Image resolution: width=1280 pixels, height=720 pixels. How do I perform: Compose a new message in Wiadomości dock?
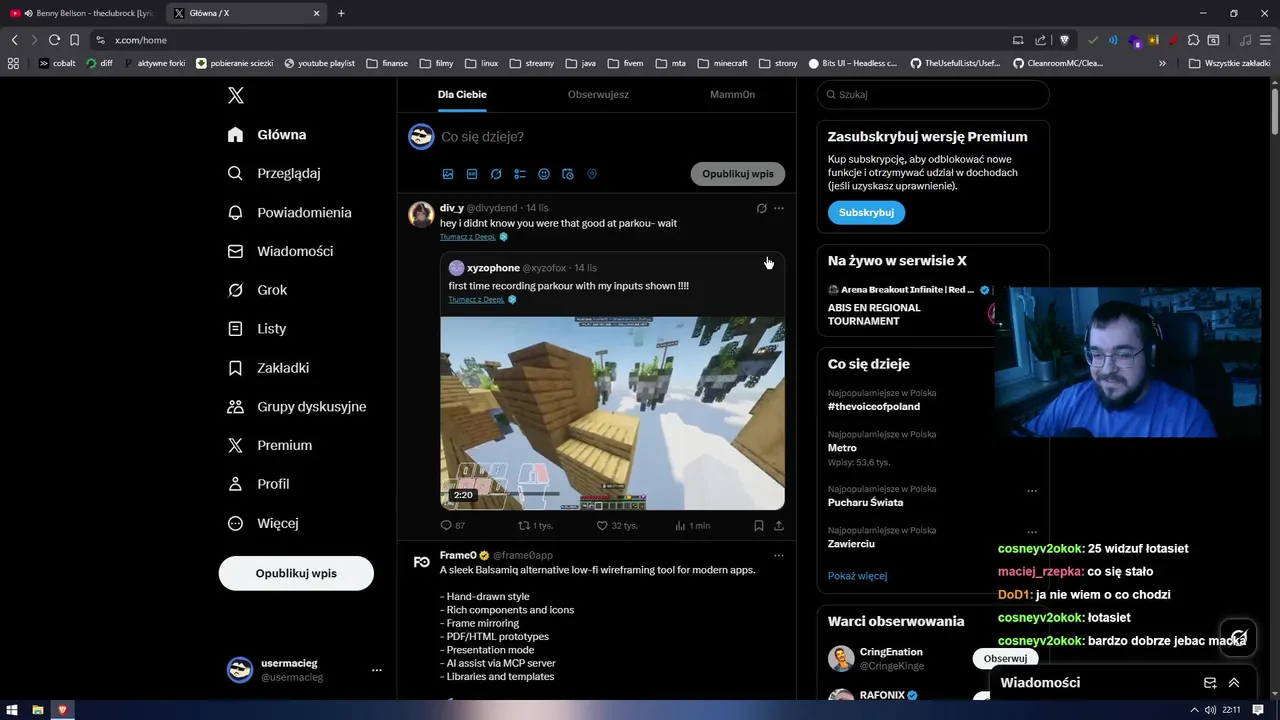[1210, 683]
